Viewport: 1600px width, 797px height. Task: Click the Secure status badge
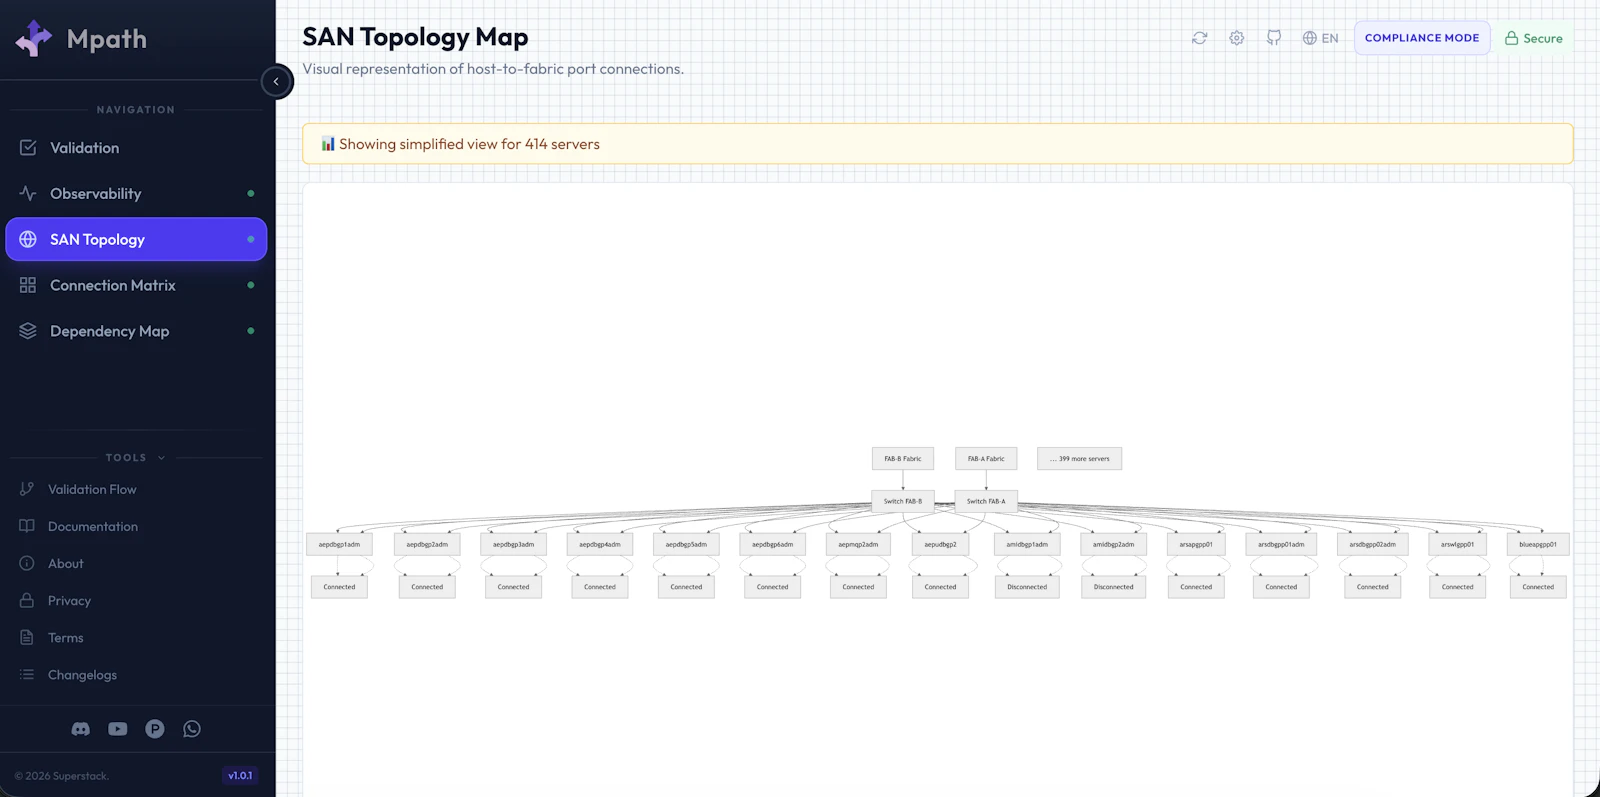(x=1534, y=38)
